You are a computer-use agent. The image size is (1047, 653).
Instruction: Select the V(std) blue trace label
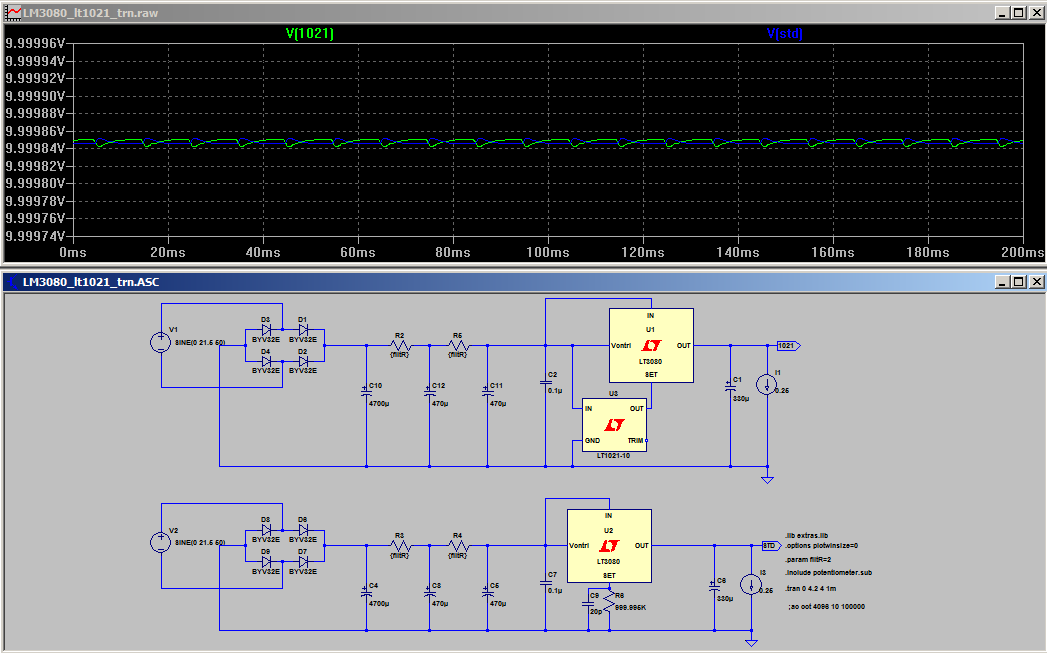pyautogui.click(x=785, y=33)
